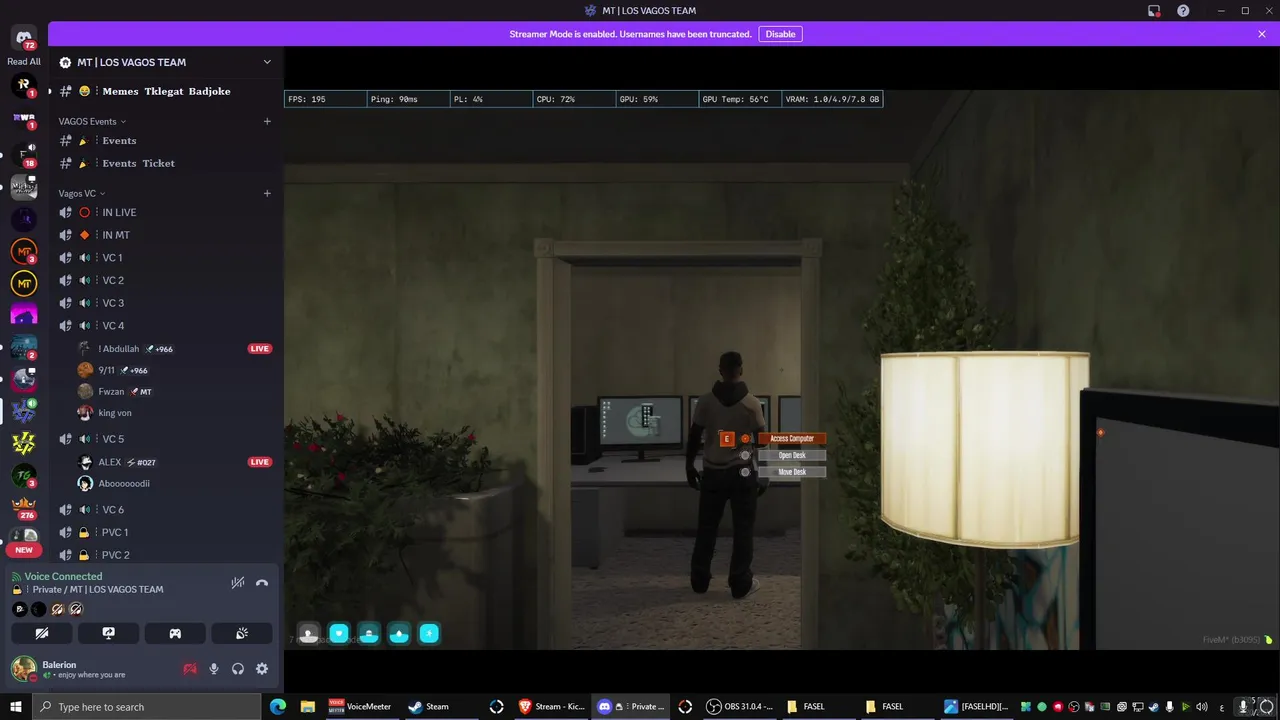The image size is (1280, 720).
Task: Open the TG server icon
Action: click(x=24, y=476)
